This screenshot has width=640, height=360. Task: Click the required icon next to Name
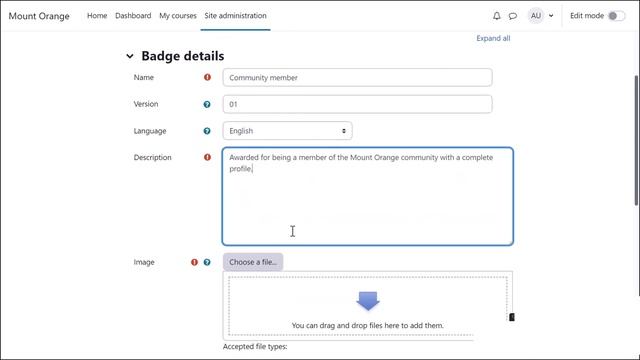207,77
